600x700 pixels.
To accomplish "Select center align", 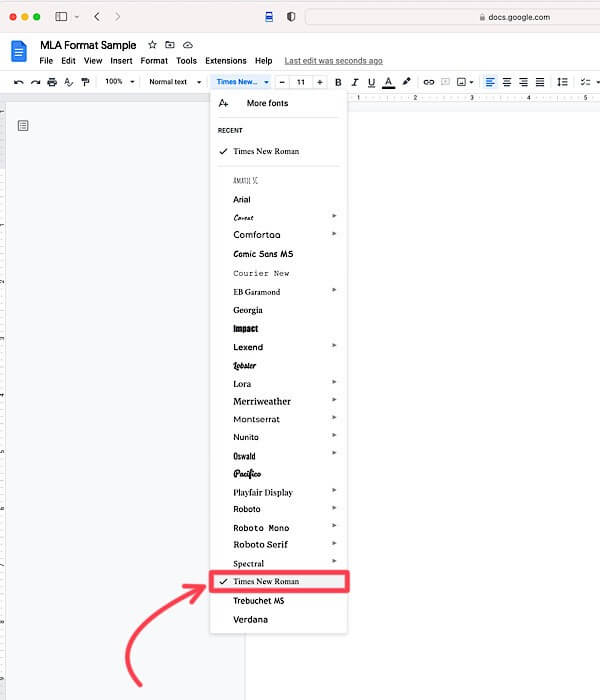I will point(507,82).
